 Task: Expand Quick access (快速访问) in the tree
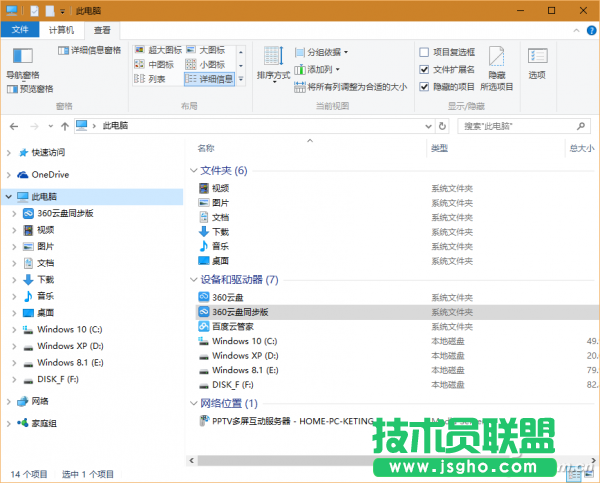9,153
